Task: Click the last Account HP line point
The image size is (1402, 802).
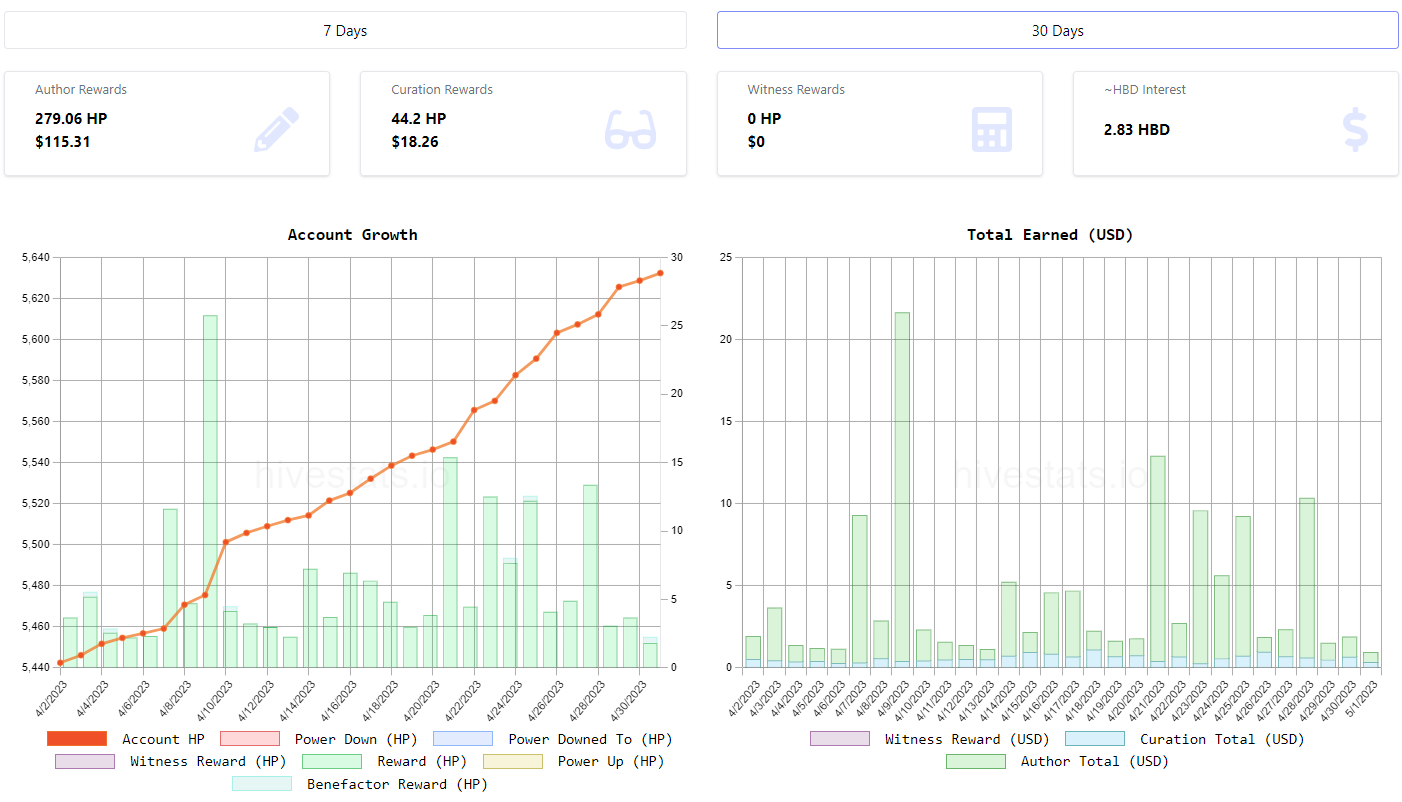Action: tap(660, 273)
